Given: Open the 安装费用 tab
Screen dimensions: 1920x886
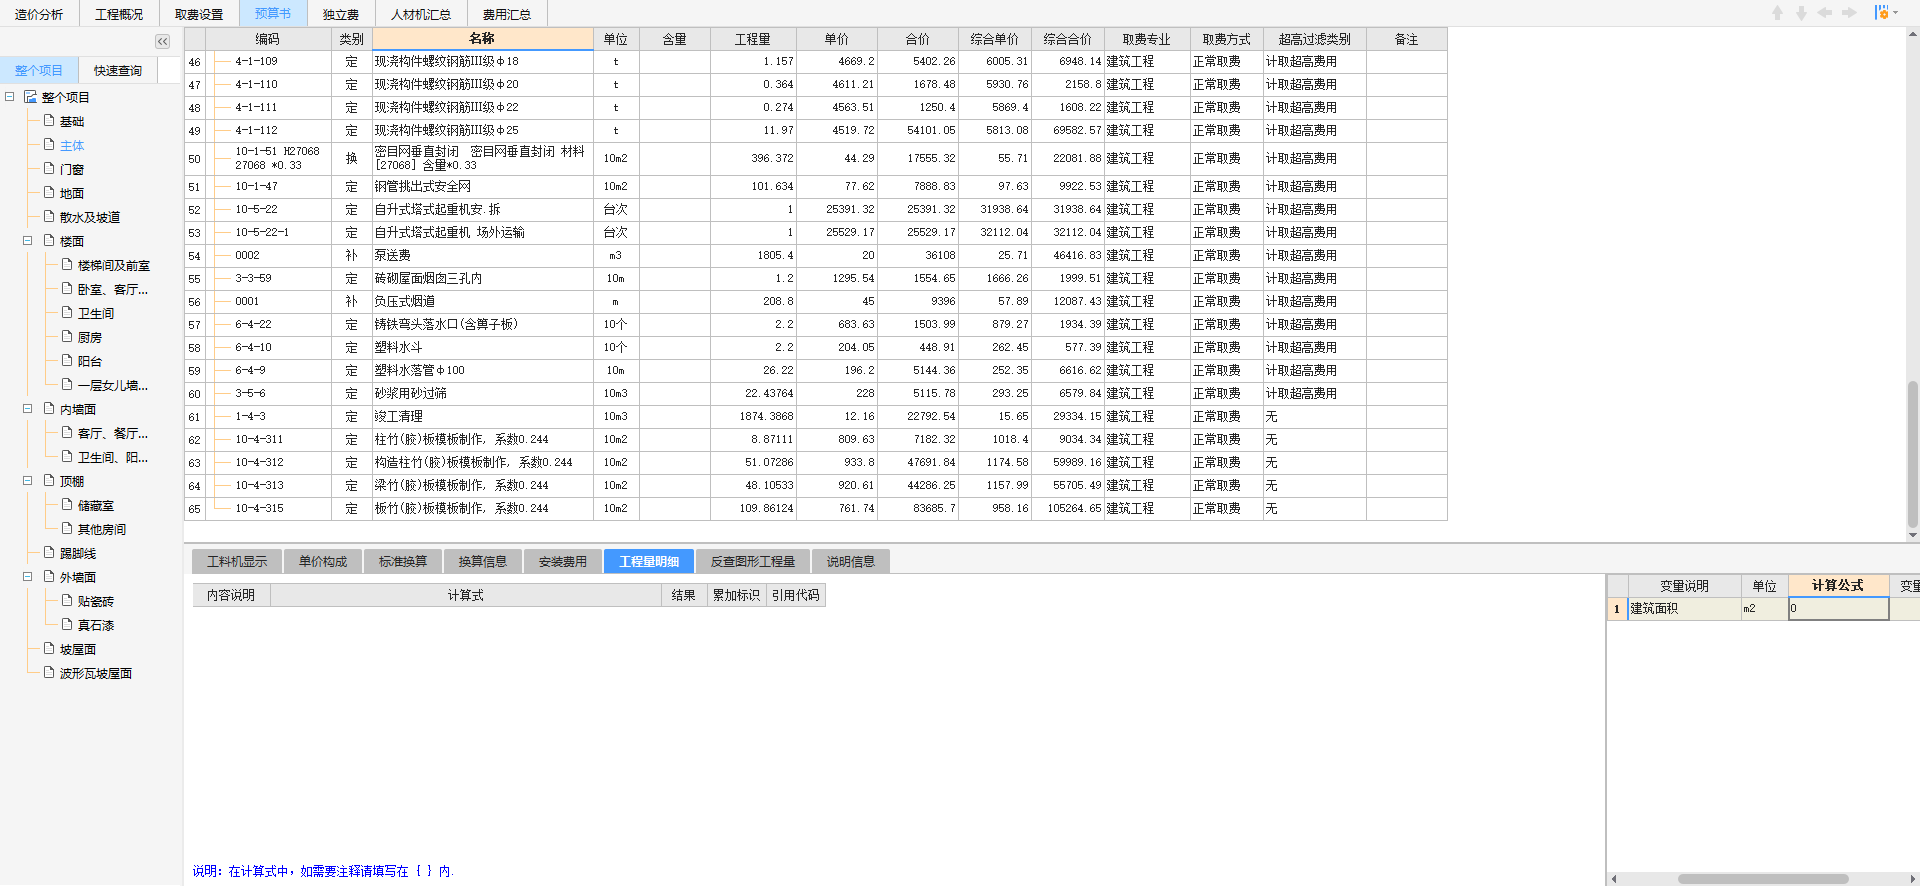Looking at the screenshot, I should (563, 562).
